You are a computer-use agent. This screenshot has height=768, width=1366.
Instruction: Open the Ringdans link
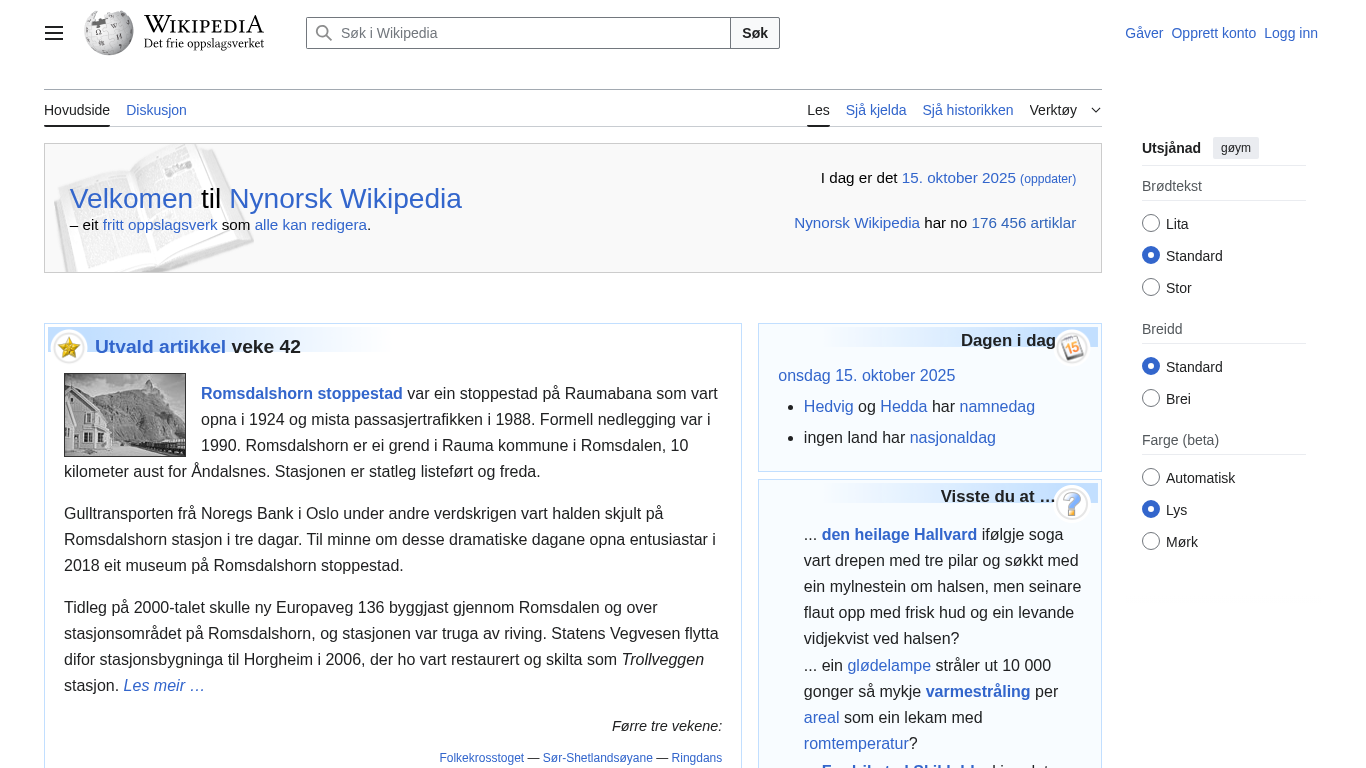click(697, 758)
